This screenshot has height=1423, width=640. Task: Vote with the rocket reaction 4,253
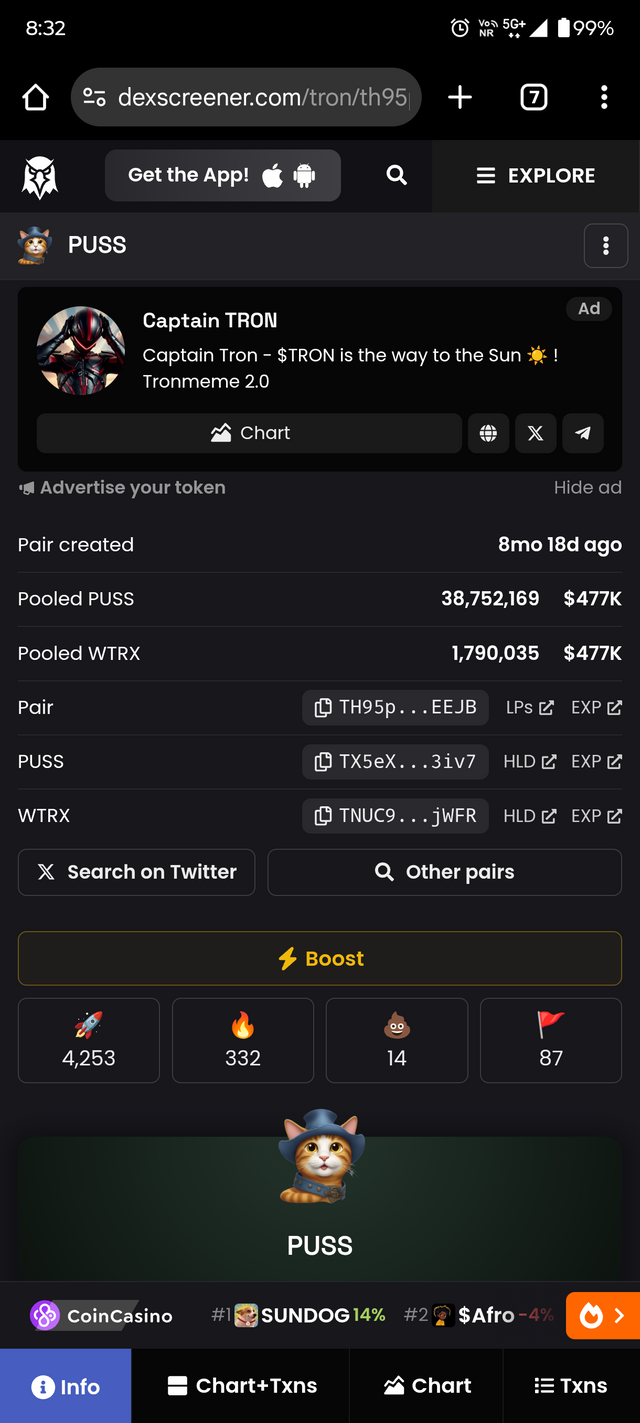[x=89, y=1040]
